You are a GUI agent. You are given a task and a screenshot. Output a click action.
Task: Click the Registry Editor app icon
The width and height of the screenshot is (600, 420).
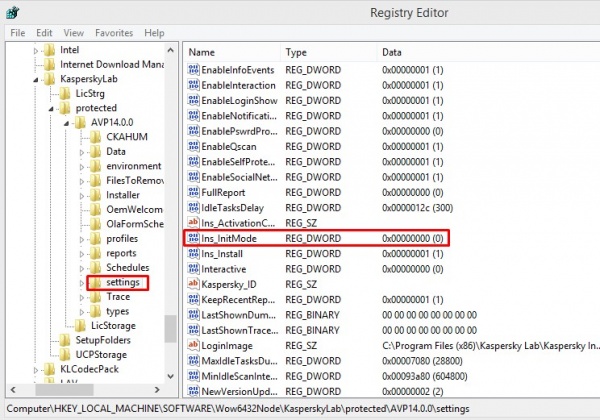pyautogui.click(x=13, y=12)
